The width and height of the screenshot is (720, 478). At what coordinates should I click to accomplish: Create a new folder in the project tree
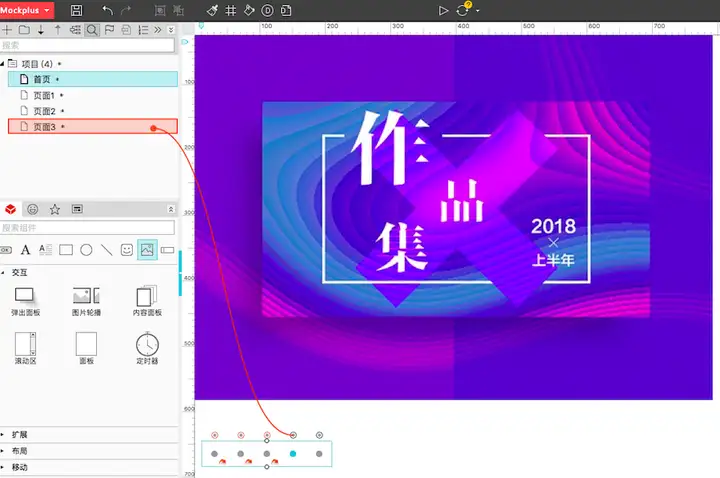pyautogui.click(x=24, y=30)
